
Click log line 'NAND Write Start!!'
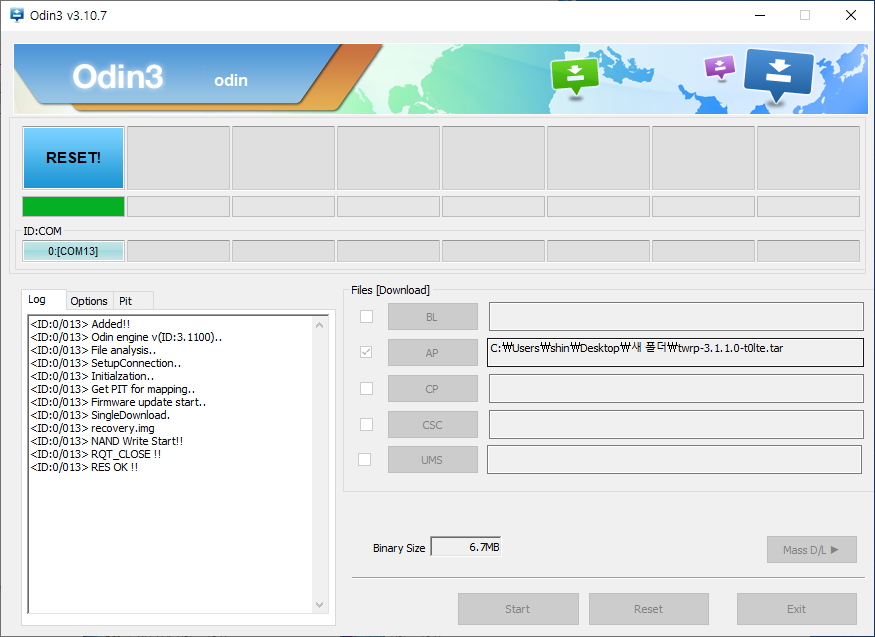[107, 441]
